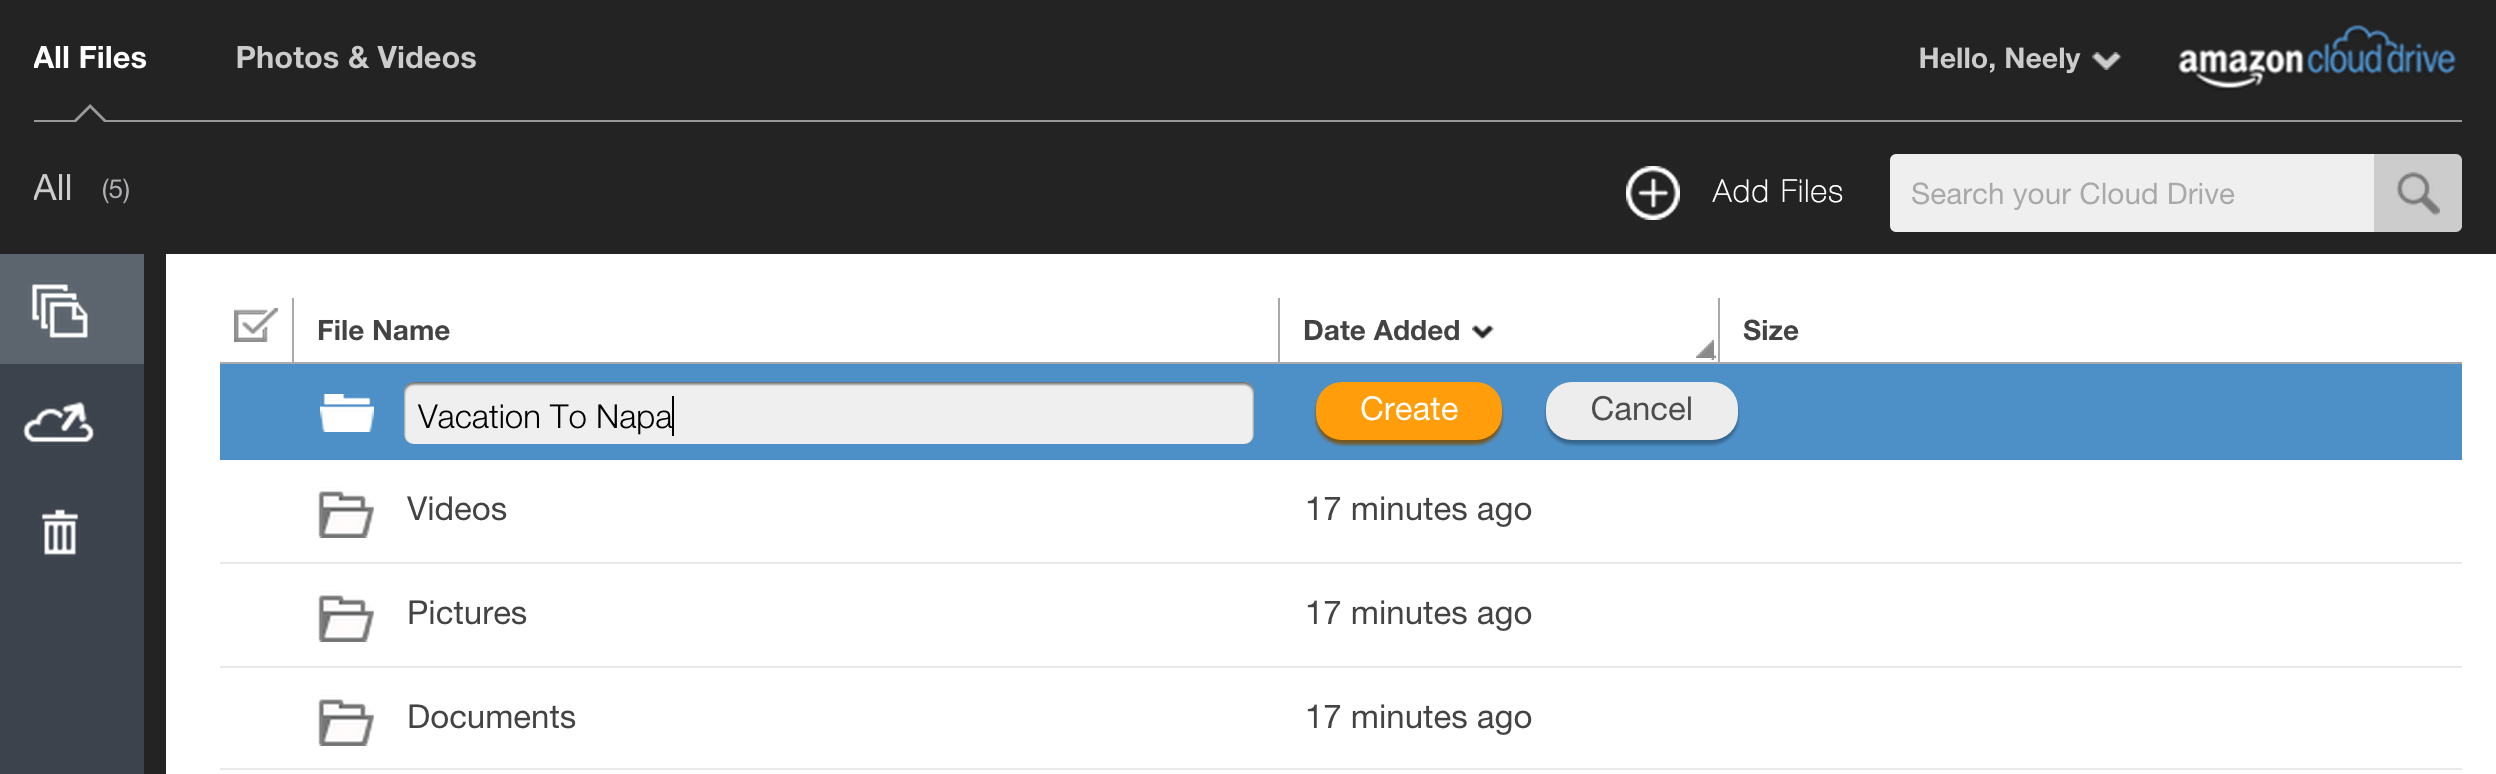Select the All Files tab

click(x=90, y=58)
